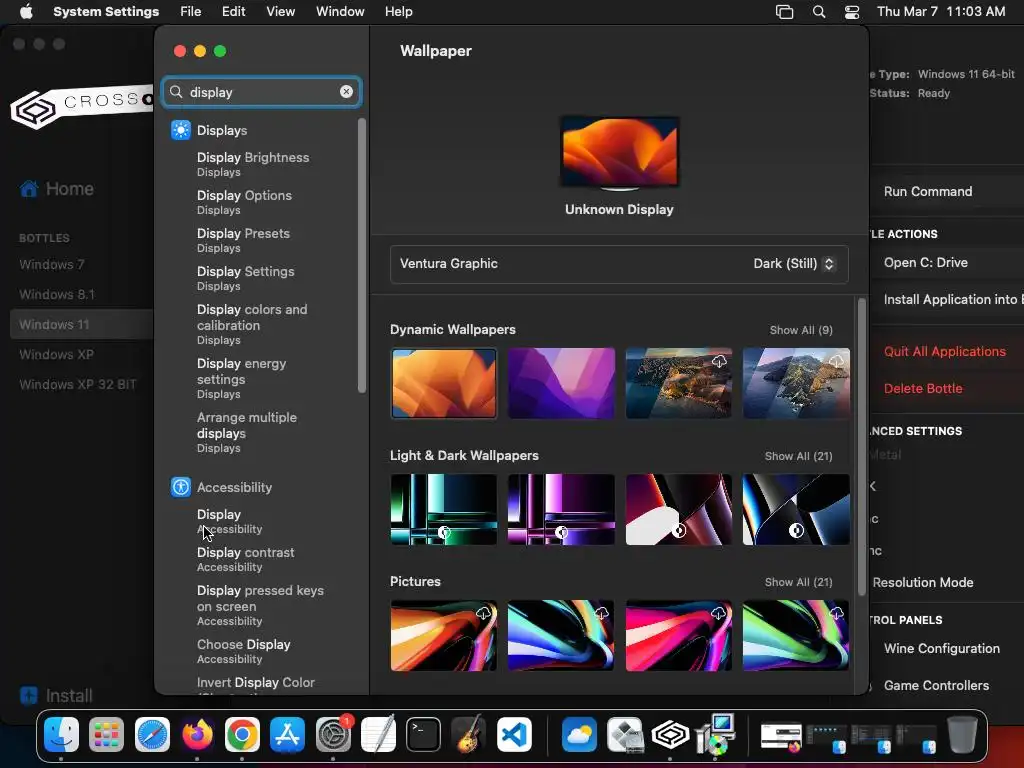Open Display colors and calibration result
Screen dimensions: 1024x768
(x=252, y=324)
